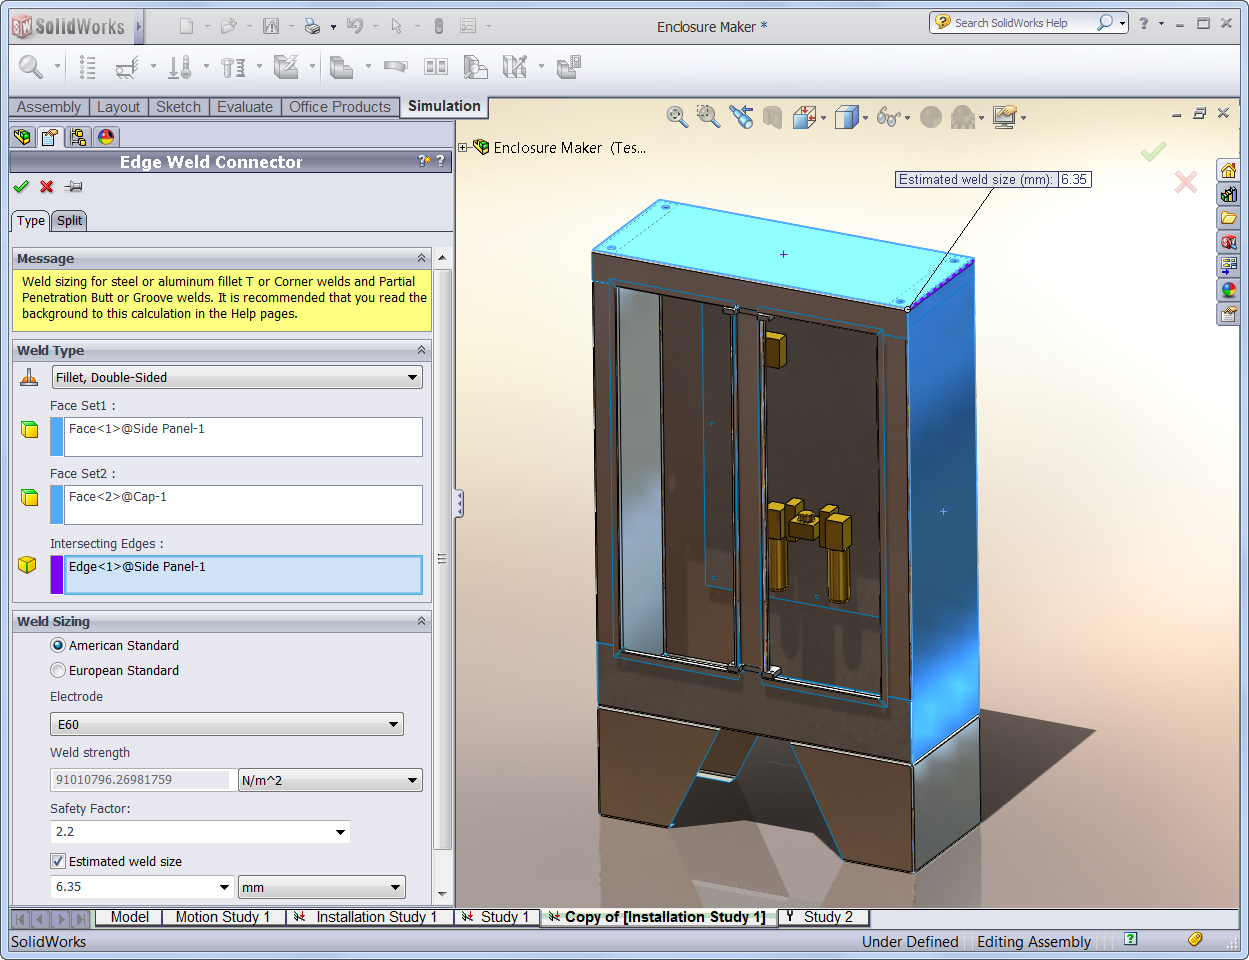1249x960 pixels.
Task: Select the American Standard radio button
Action: (x=58, y=645)
